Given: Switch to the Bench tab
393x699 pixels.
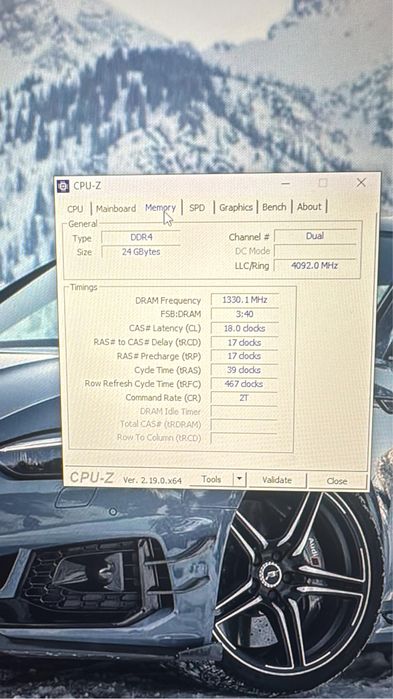Looking at the screenshot, I should click(x=274, y=207).
